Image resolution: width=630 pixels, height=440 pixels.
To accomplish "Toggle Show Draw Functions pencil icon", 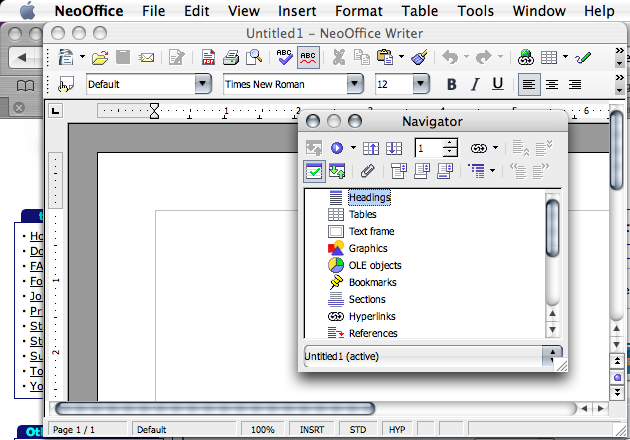I will [583, 57].
